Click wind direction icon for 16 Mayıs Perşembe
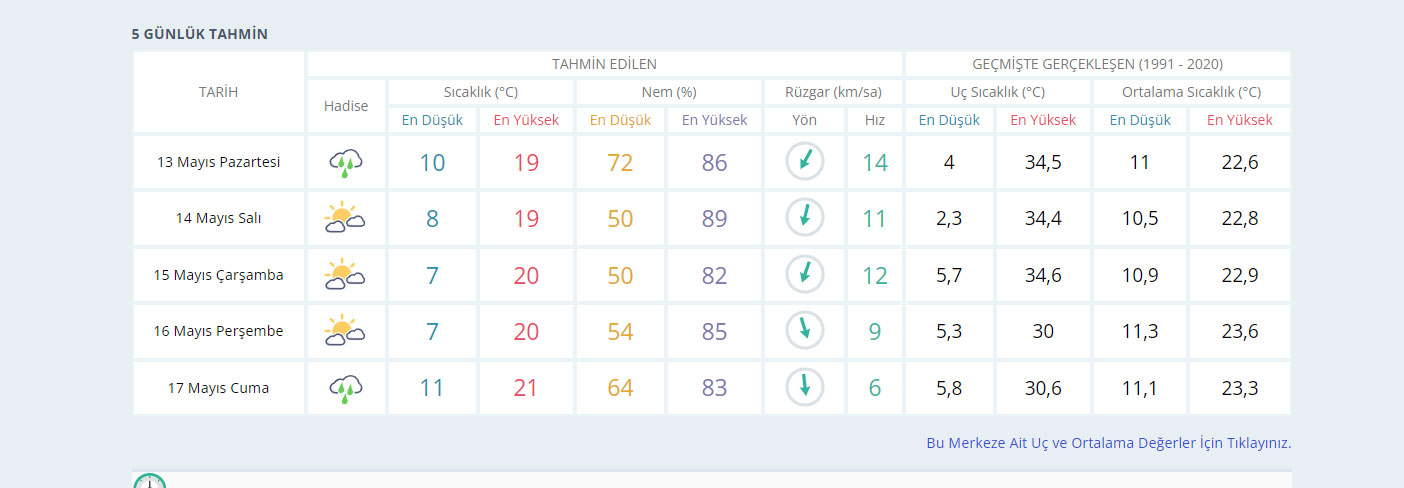Viewport: 1404px width, 488px height. [804, 331]
